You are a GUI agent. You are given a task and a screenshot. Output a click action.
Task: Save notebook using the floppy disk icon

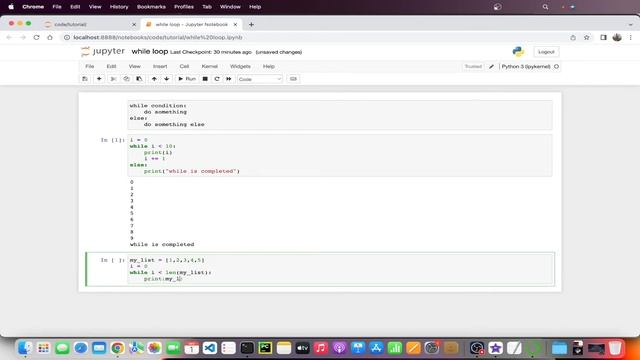pos(85,79)
